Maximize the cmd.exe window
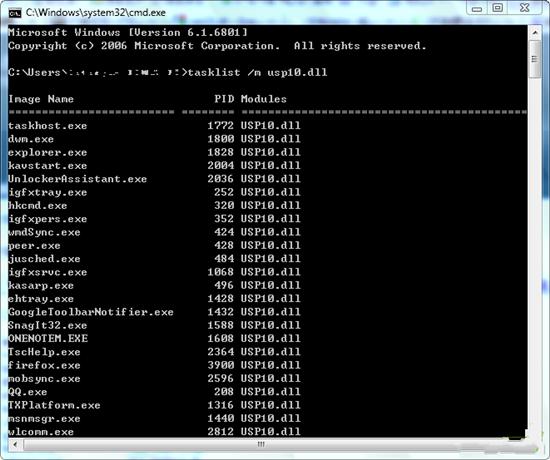Image resolution: width=550 pixels, height=460 pixels. 498,8
